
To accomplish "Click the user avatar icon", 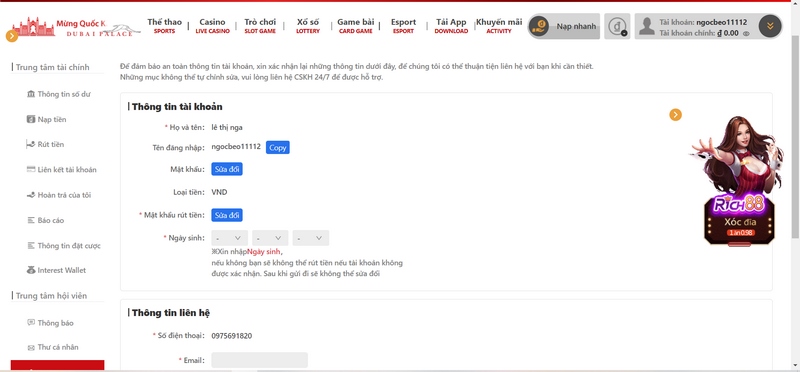I will (646, 27).
